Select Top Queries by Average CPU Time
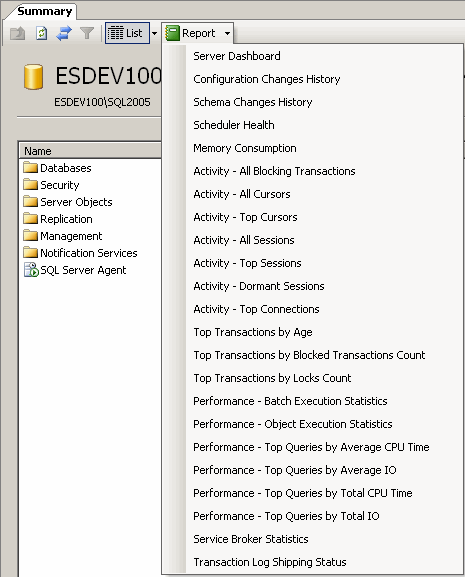The width and height of the screenshot is (465, 577). pos(312,447)
